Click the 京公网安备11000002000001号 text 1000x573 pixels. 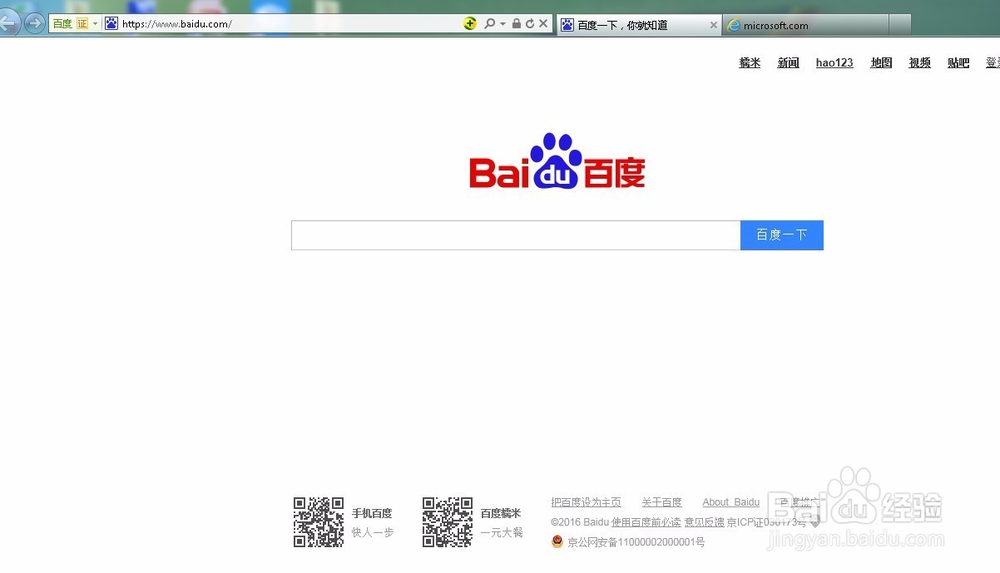pos(636,542)
